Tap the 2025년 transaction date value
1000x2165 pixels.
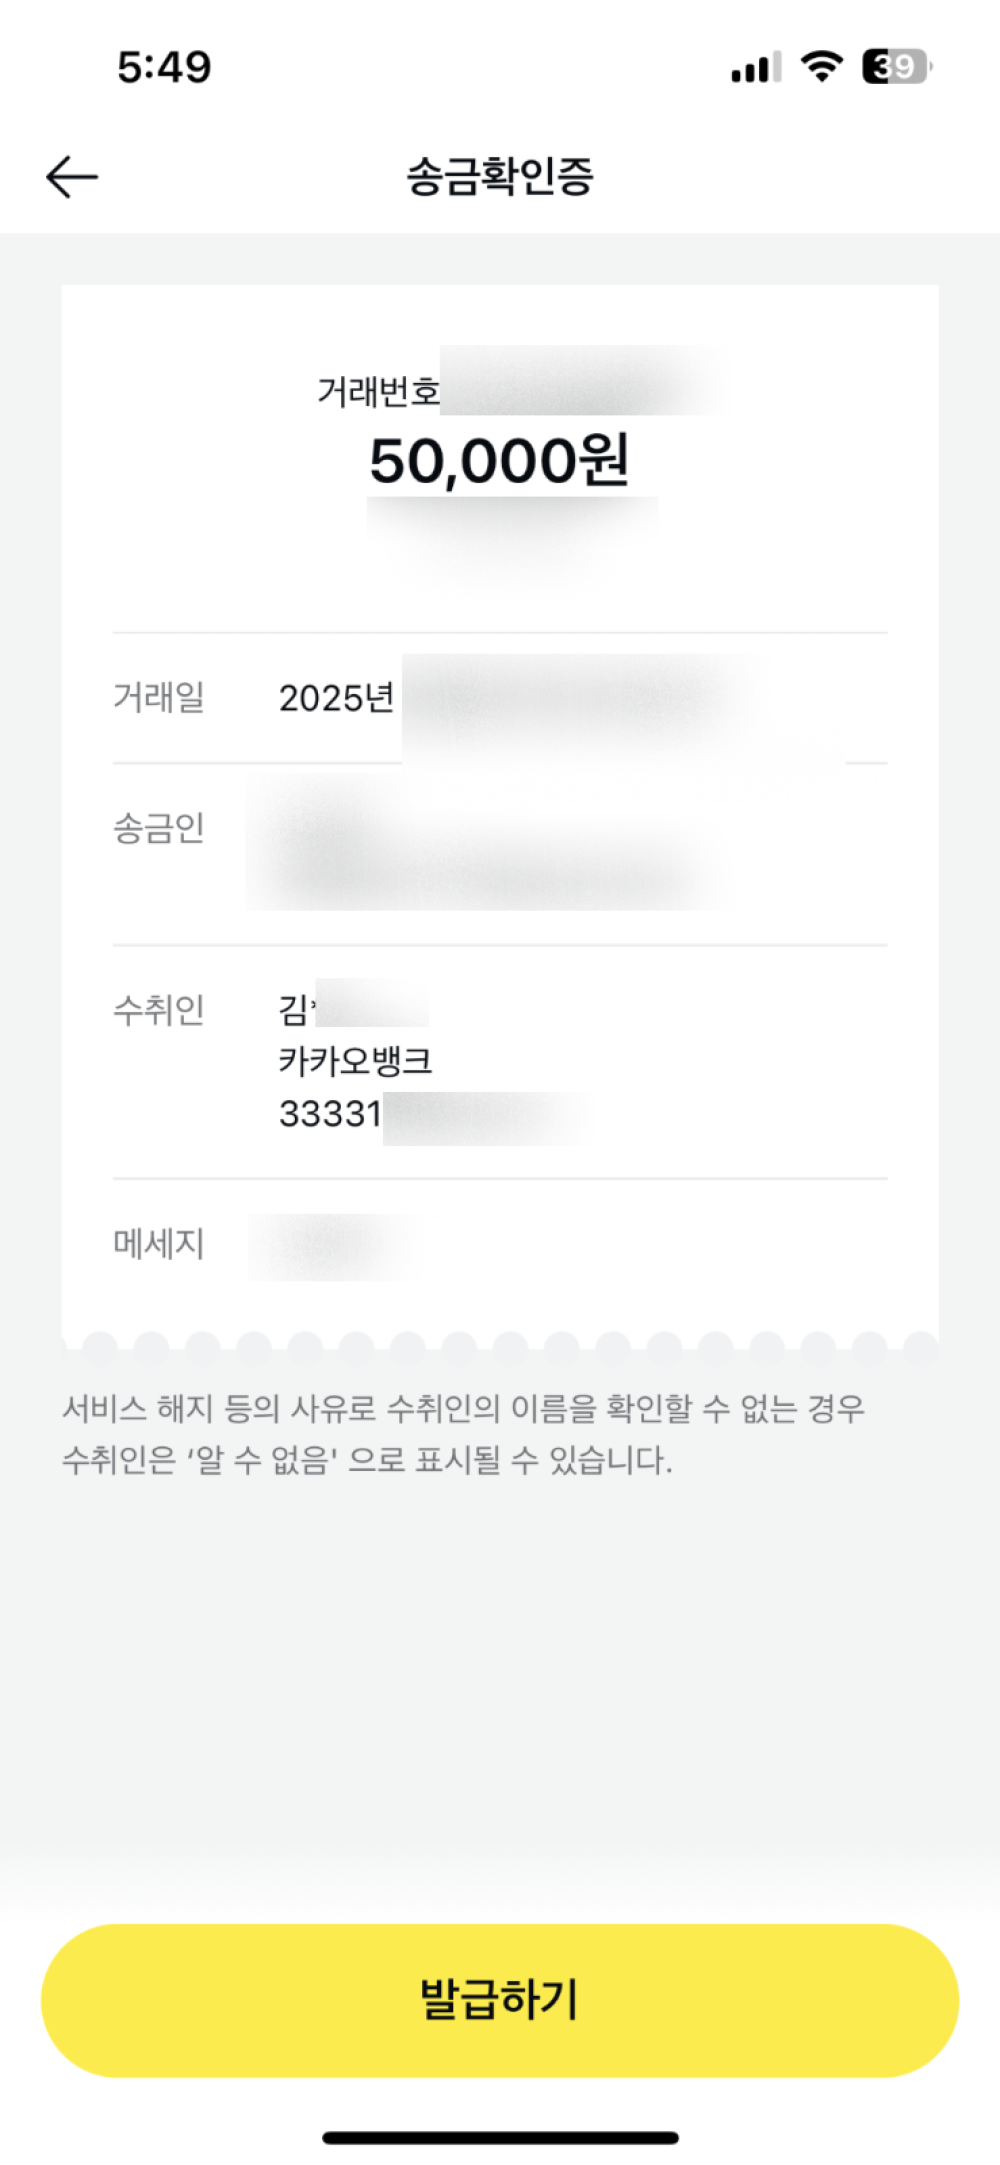point(336,698)
